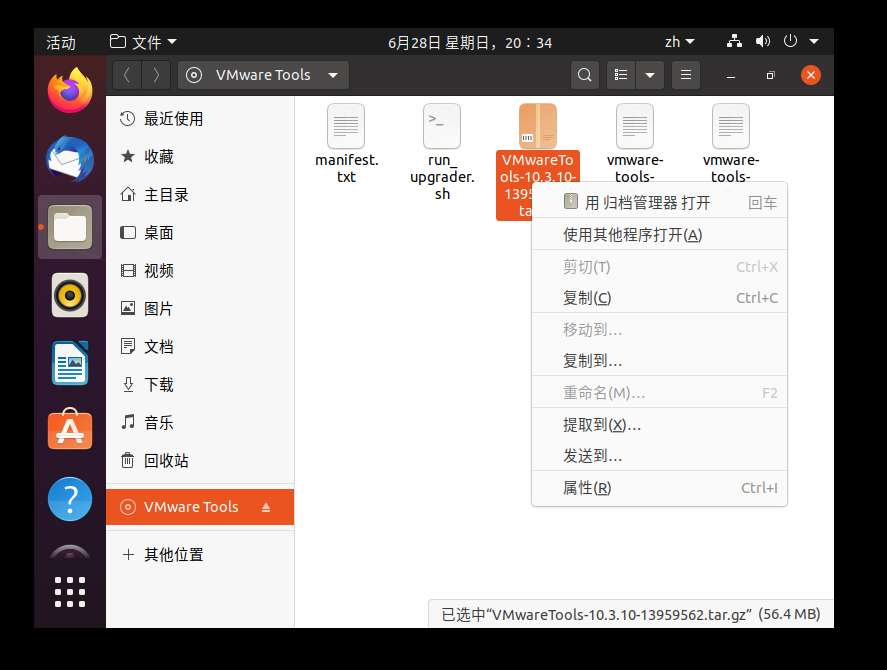Click the Files icon in the dock
This screenshot has height=670, width=887.
70,227
